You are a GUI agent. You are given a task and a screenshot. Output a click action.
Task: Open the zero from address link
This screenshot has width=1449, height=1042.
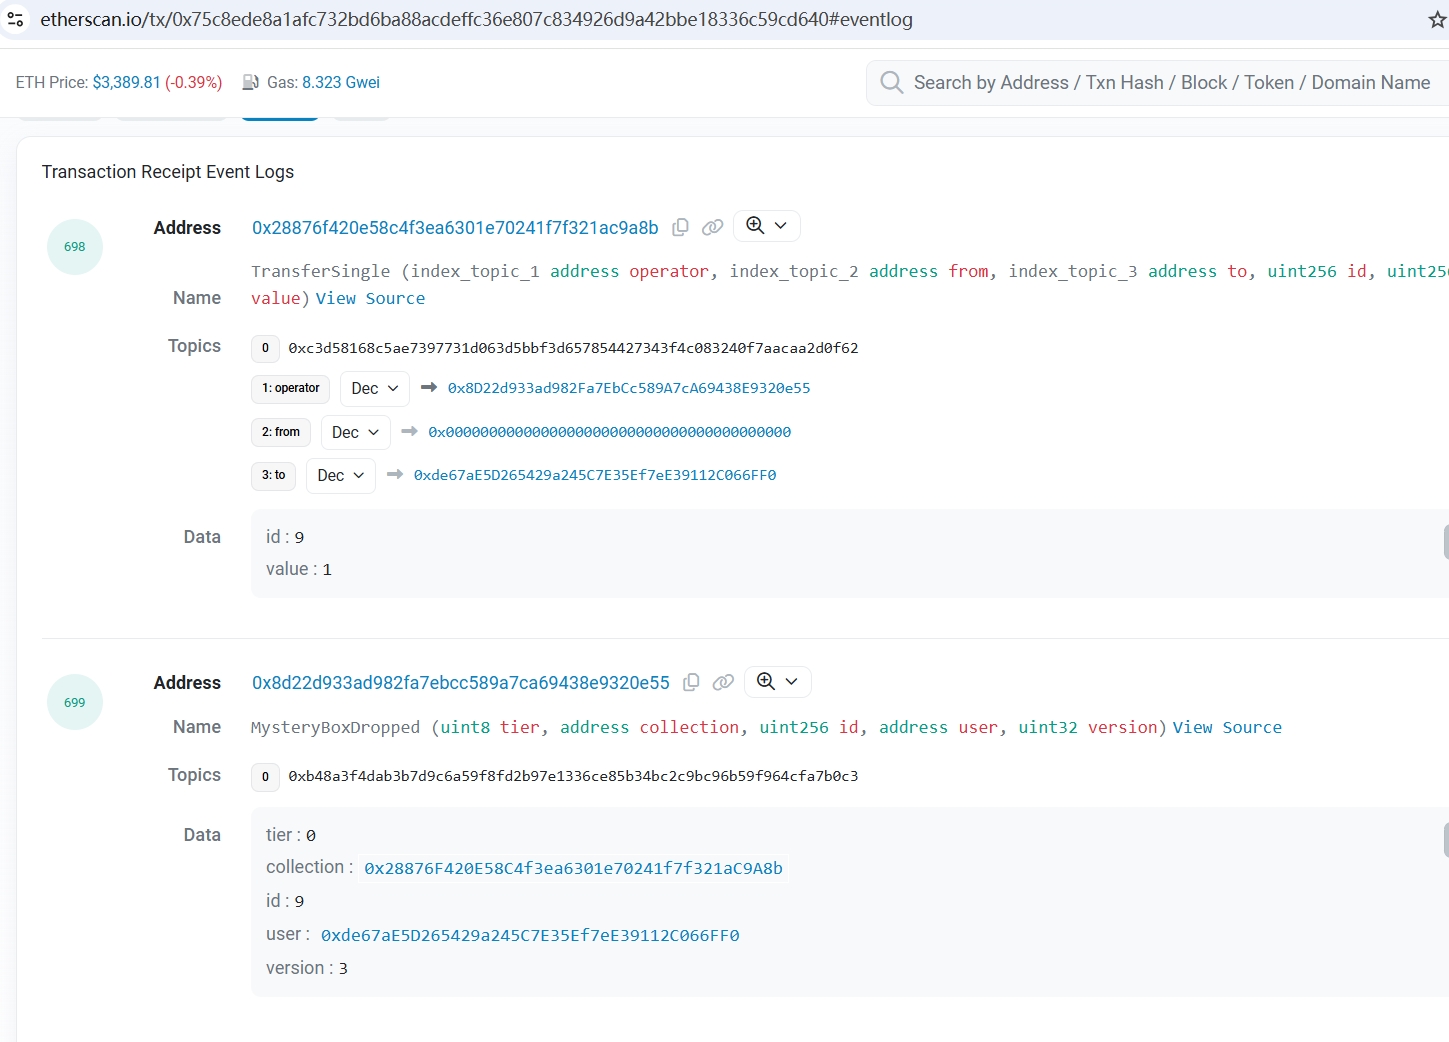610,432
